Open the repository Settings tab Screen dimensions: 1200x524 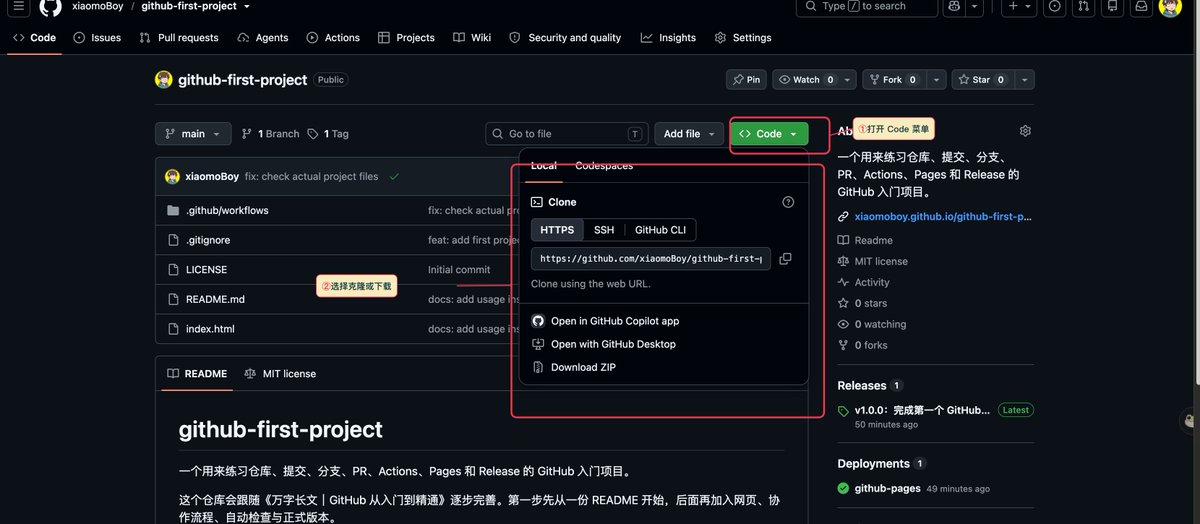pos(743,38)
